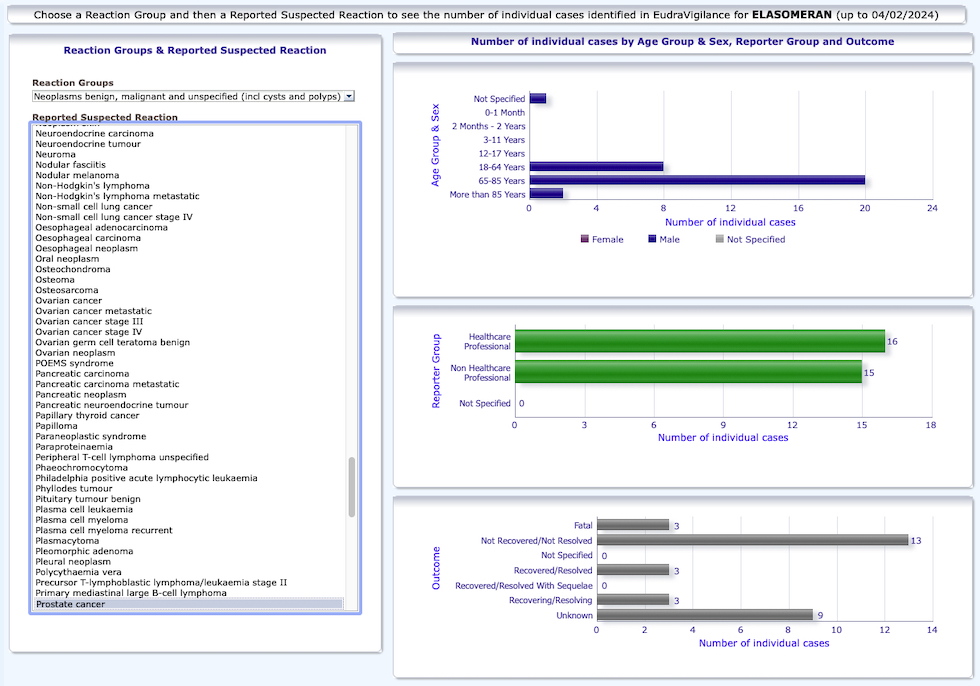Choose Precursor T-lymphoblastic lymphoma/leukaemia stage II
Viewport: 980px width, 686px height.
coord(161,582)
